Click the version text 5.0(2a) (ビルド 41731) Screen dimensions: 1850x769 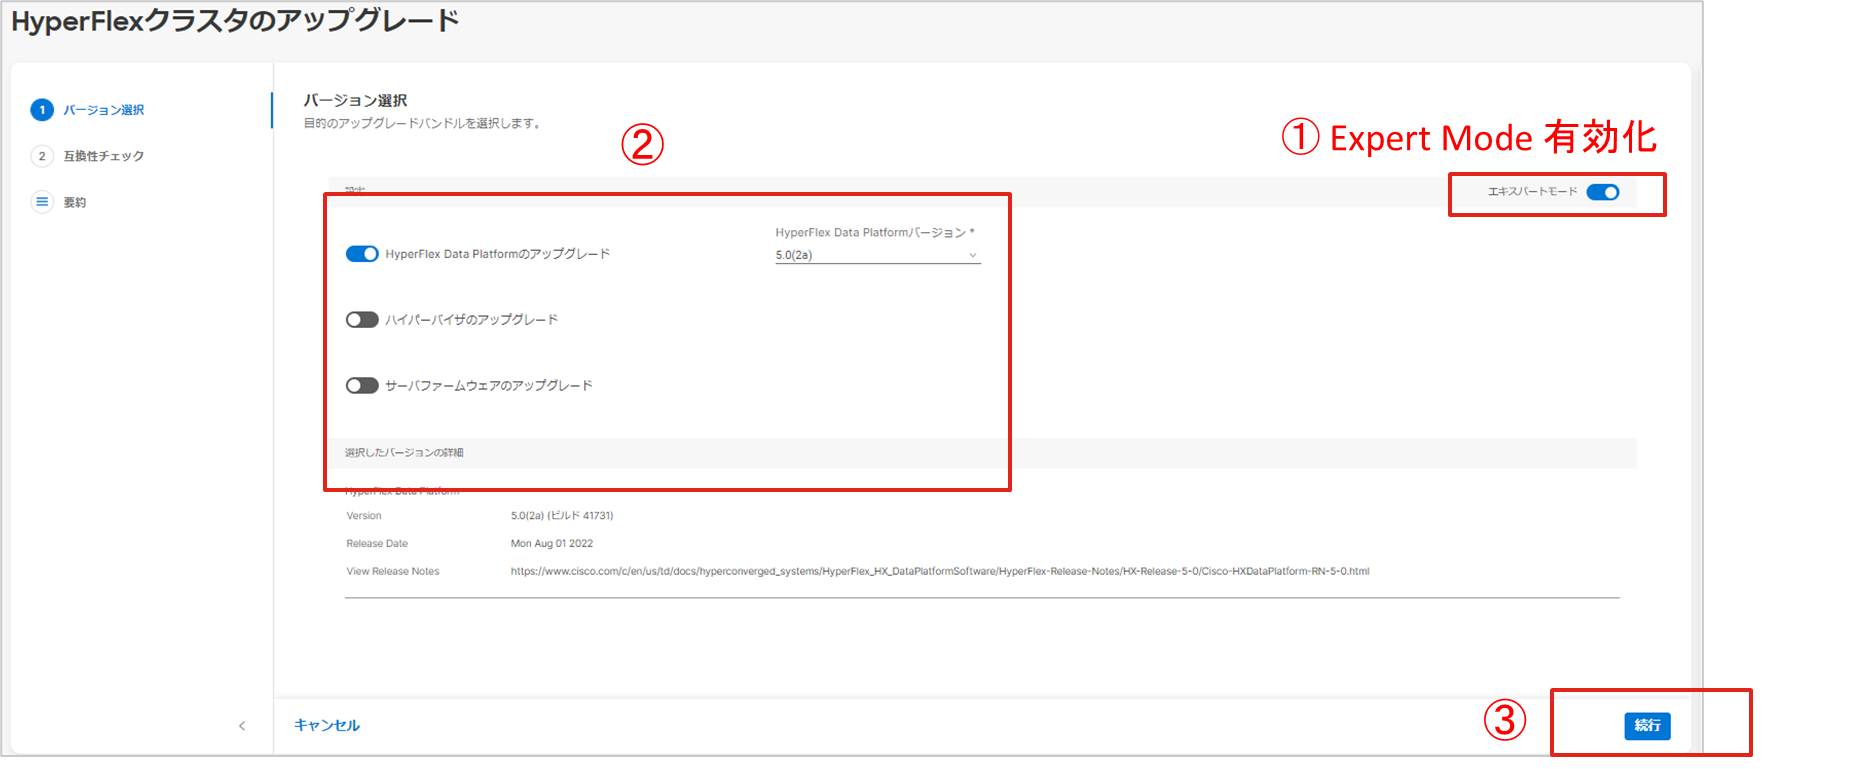(x=562, y=516)
